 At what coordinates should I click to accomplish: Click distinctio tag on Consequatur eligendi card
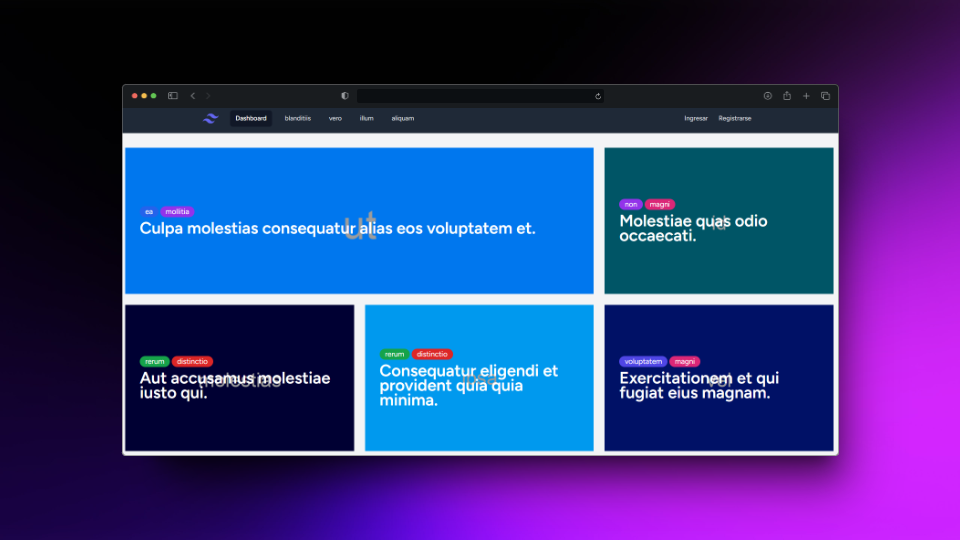432,354
